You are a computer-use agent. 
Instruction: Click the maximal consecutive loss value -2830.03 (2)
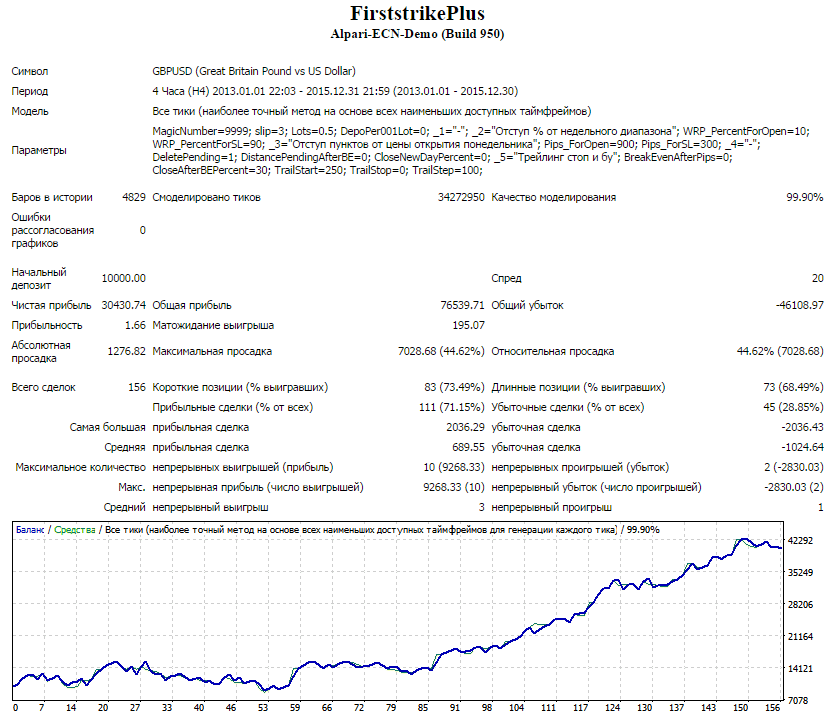pos(794,487)
